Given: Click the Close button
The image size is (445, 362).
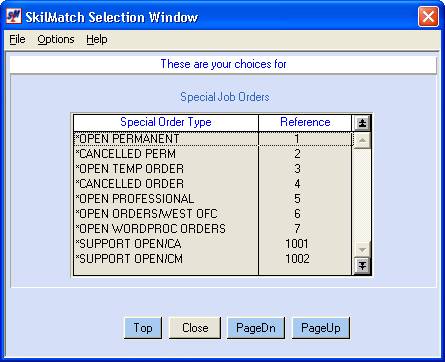Looking at the screenshot, I should tap(195, 328).
